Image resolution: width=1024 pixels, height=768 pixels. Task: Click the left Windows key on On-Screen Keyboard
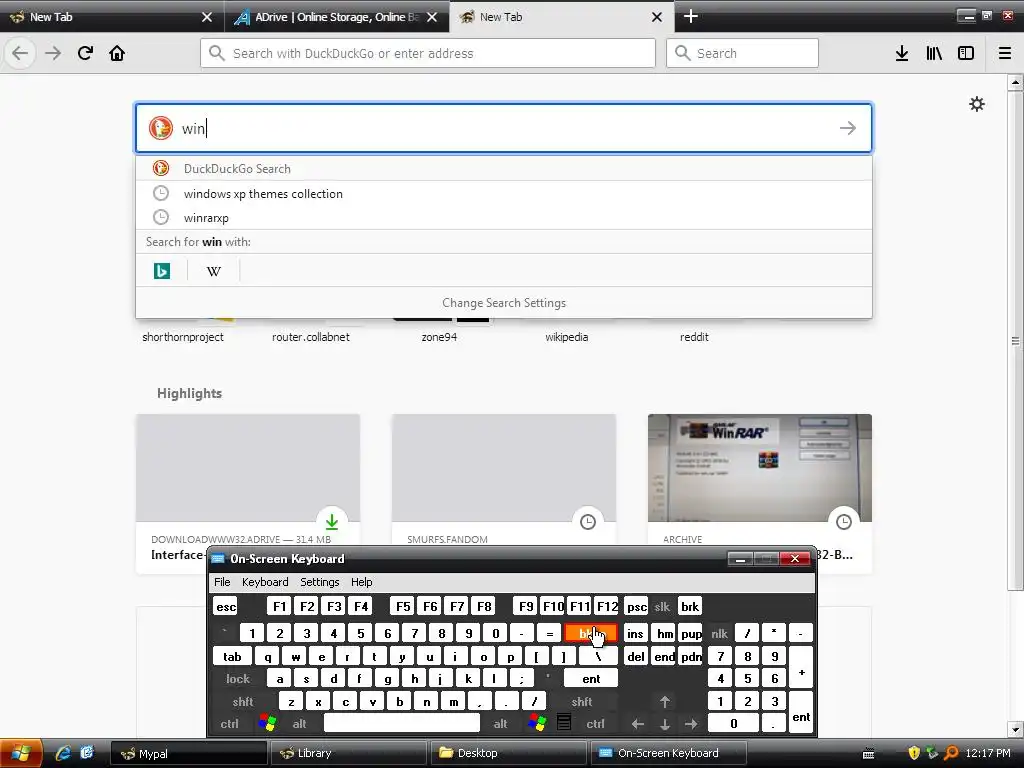[267, 723]
